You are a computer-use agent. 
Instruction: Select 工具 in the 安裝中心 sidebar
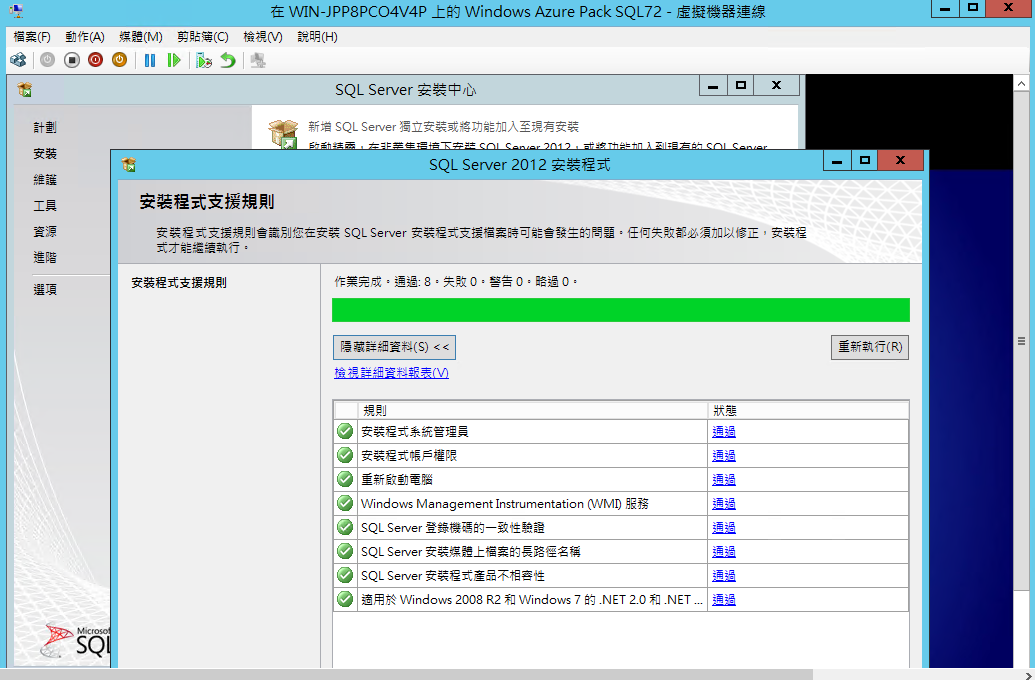coord(45,206)
